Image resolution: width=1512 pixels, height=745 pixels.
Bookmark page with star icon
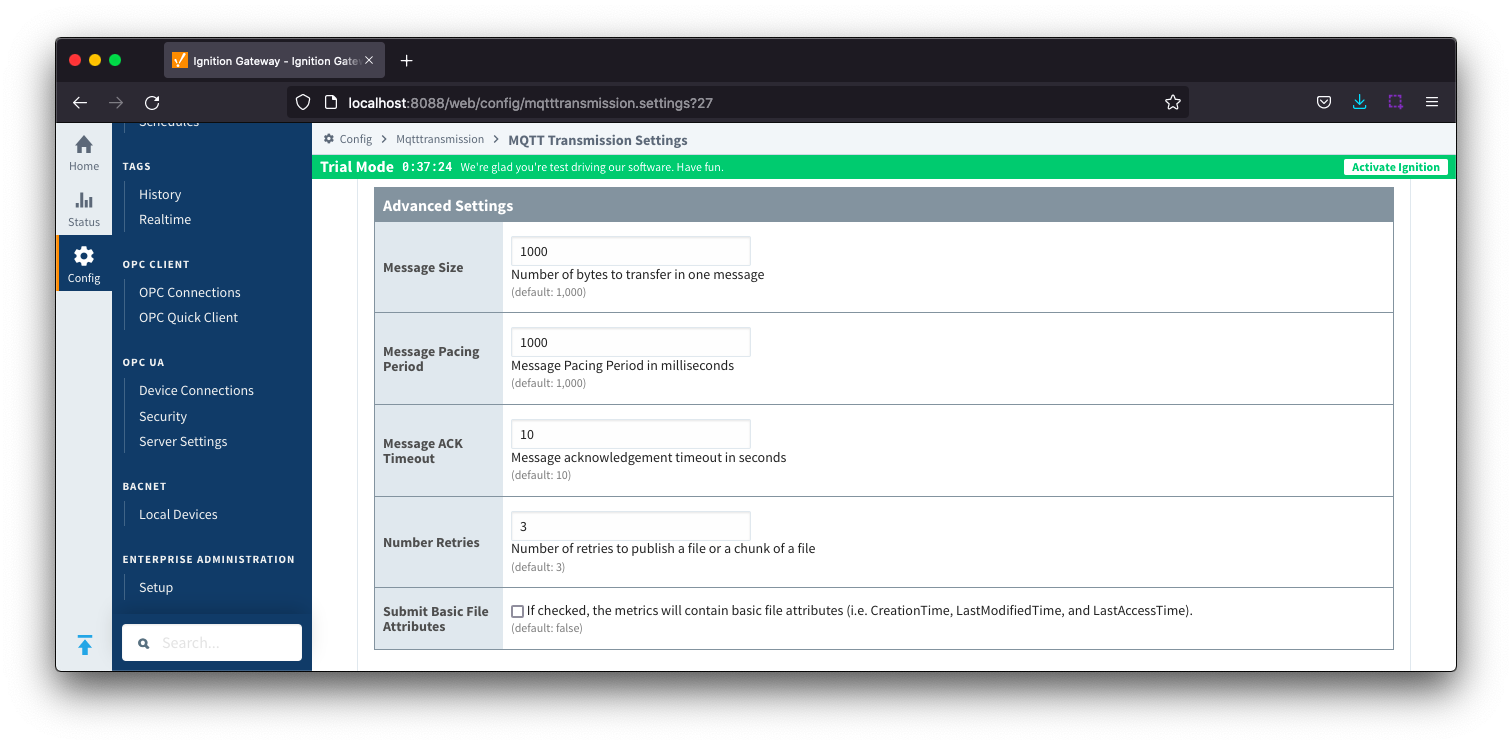(1173, 102)
